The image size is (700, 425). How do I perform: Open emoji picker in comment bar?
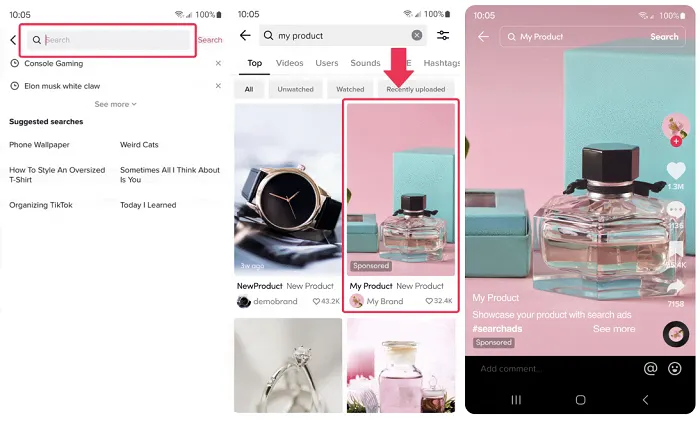click(x=676, y=369)
